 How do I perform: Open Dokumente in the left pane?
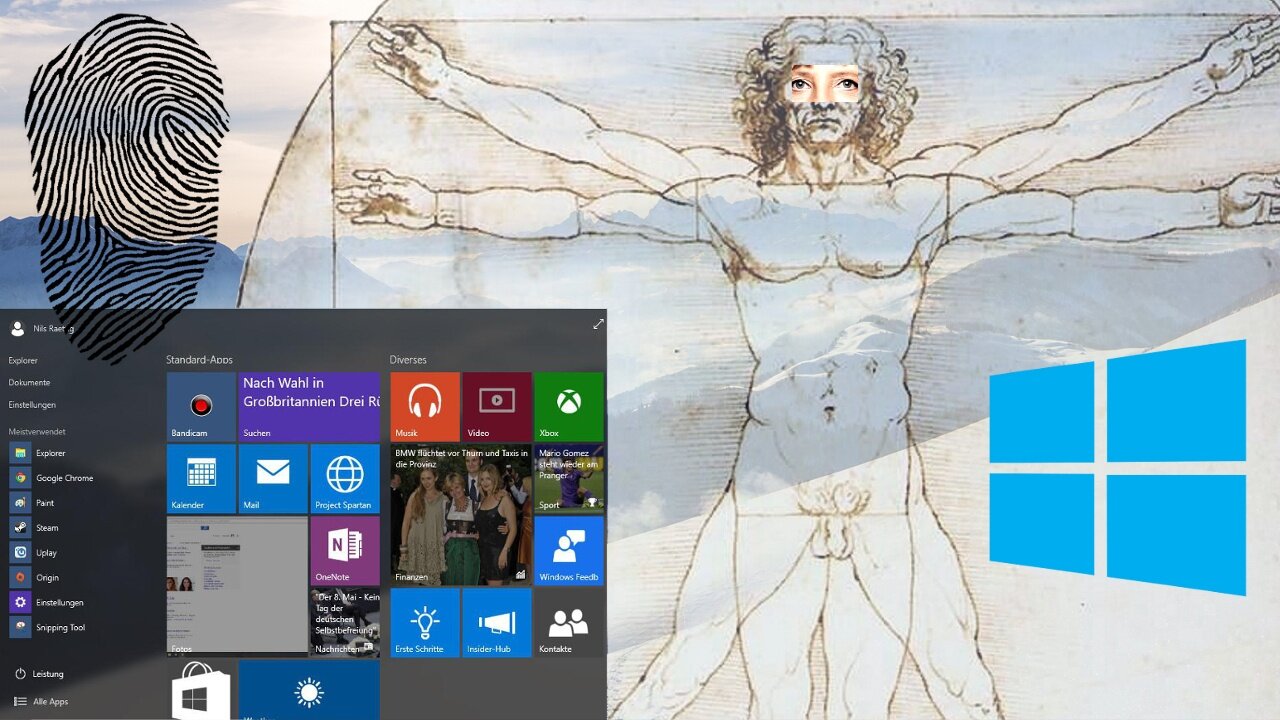click(x=29, y=383)
